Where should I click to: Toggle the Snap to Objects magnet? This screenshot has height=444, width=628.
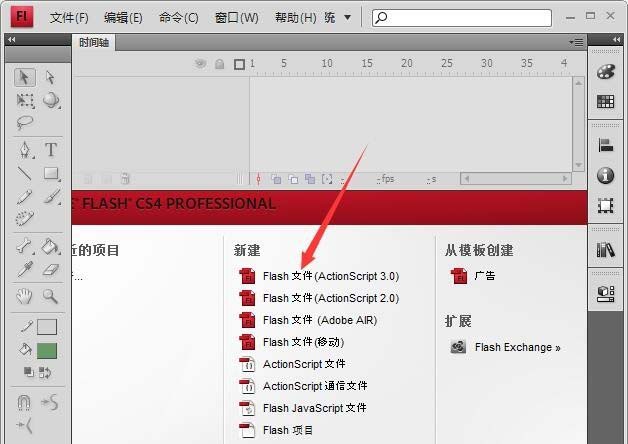(x=24, y=402)
